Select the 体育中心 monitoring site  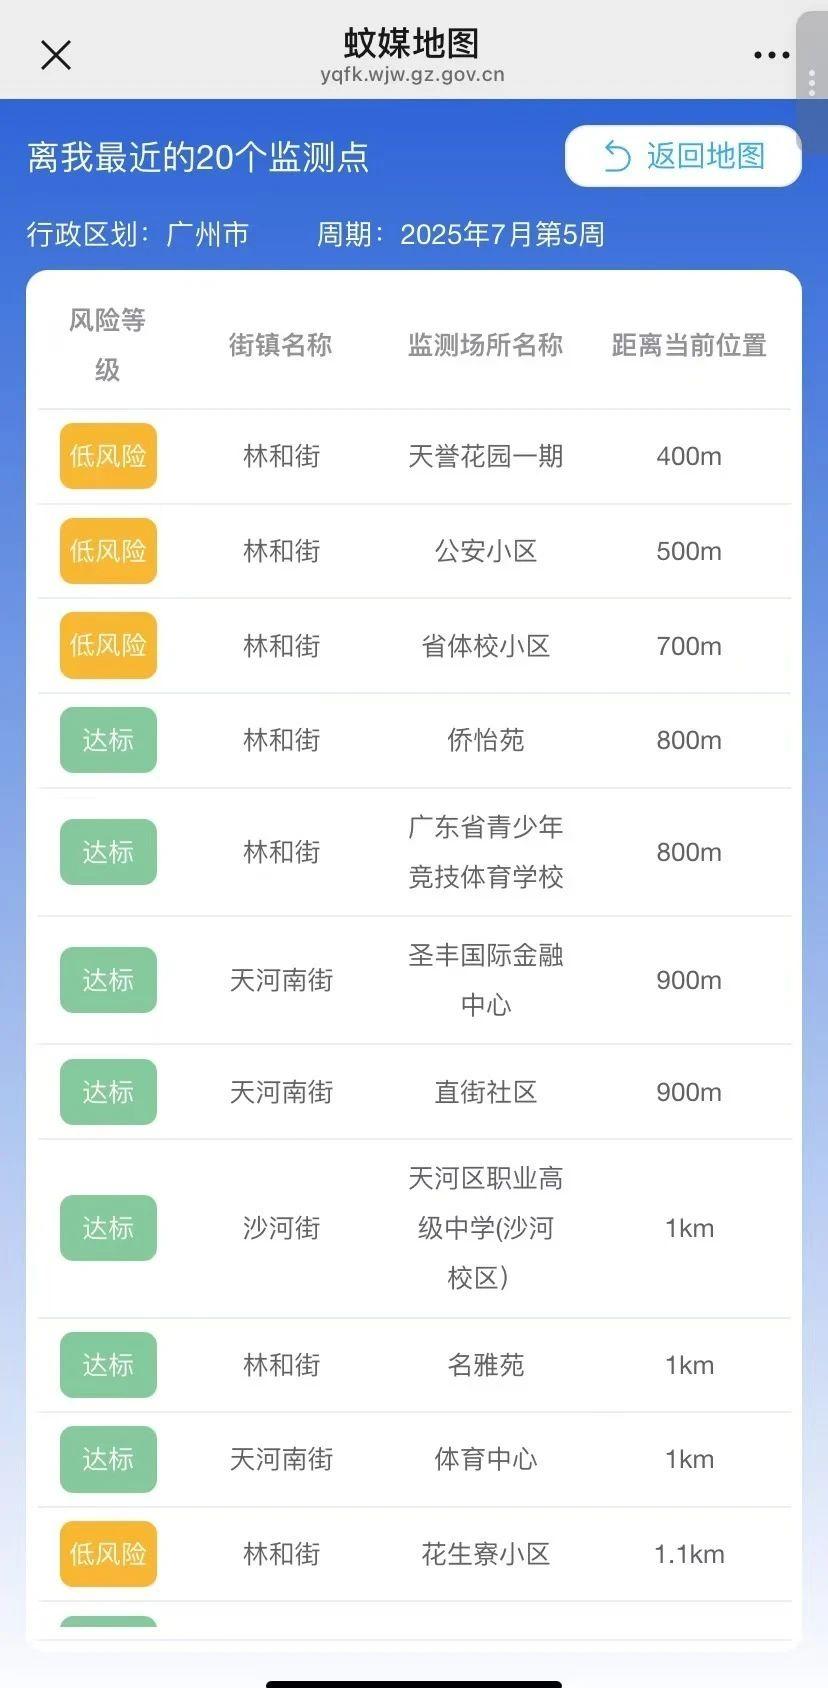tap(485, 1459)
